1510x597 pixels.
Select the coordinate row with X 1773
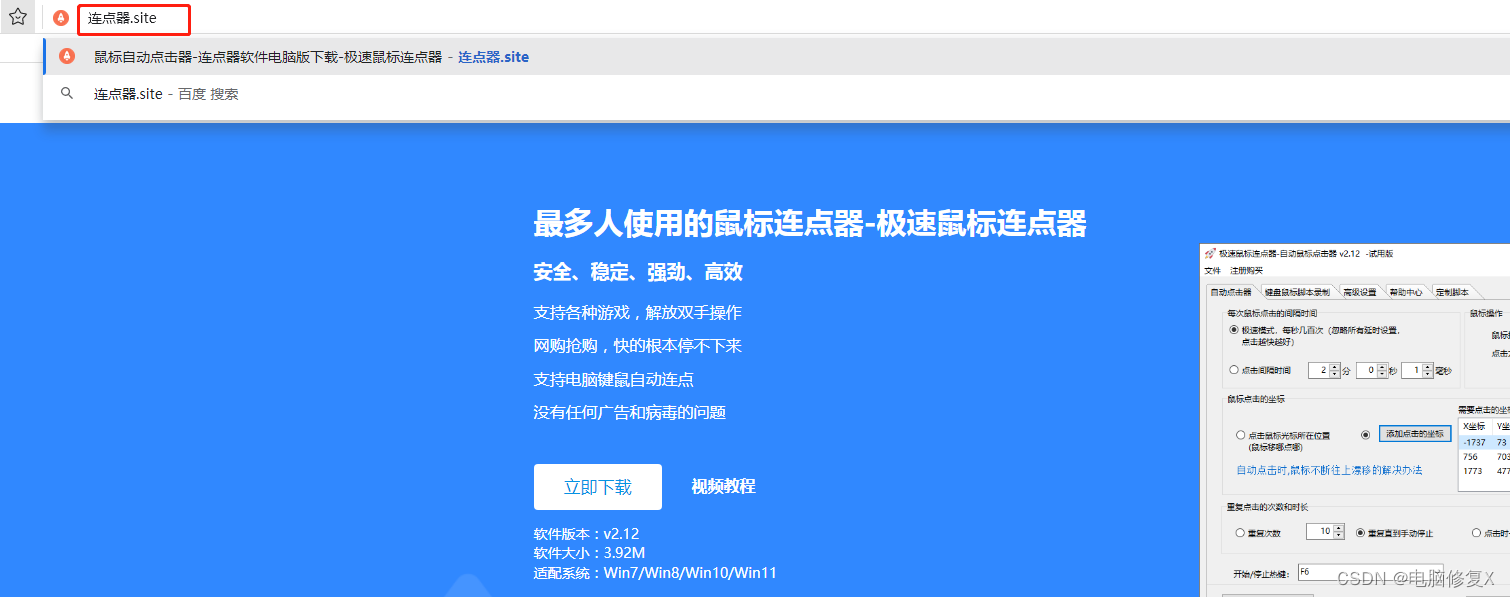click(1484, 471)
